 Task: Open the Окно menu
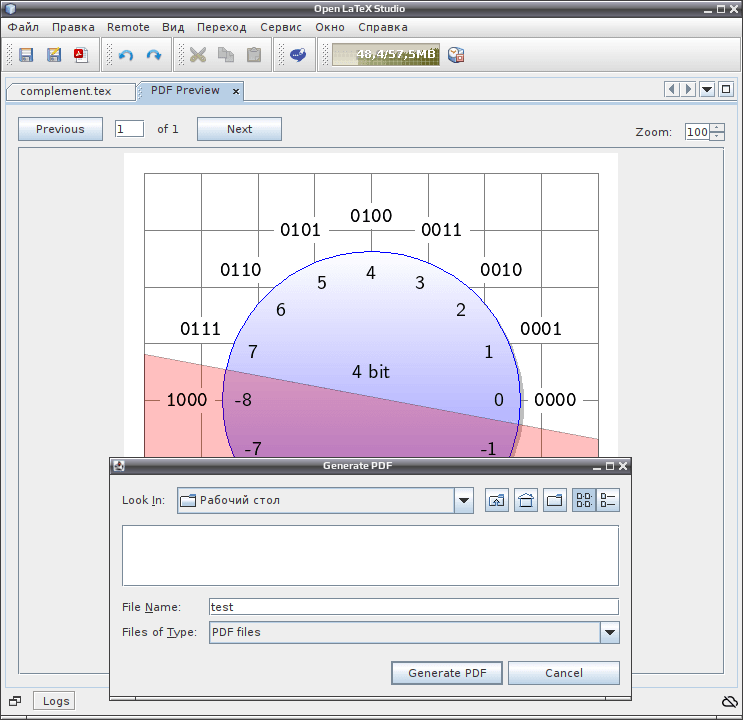pyautogui.click(x=330, y=27)
